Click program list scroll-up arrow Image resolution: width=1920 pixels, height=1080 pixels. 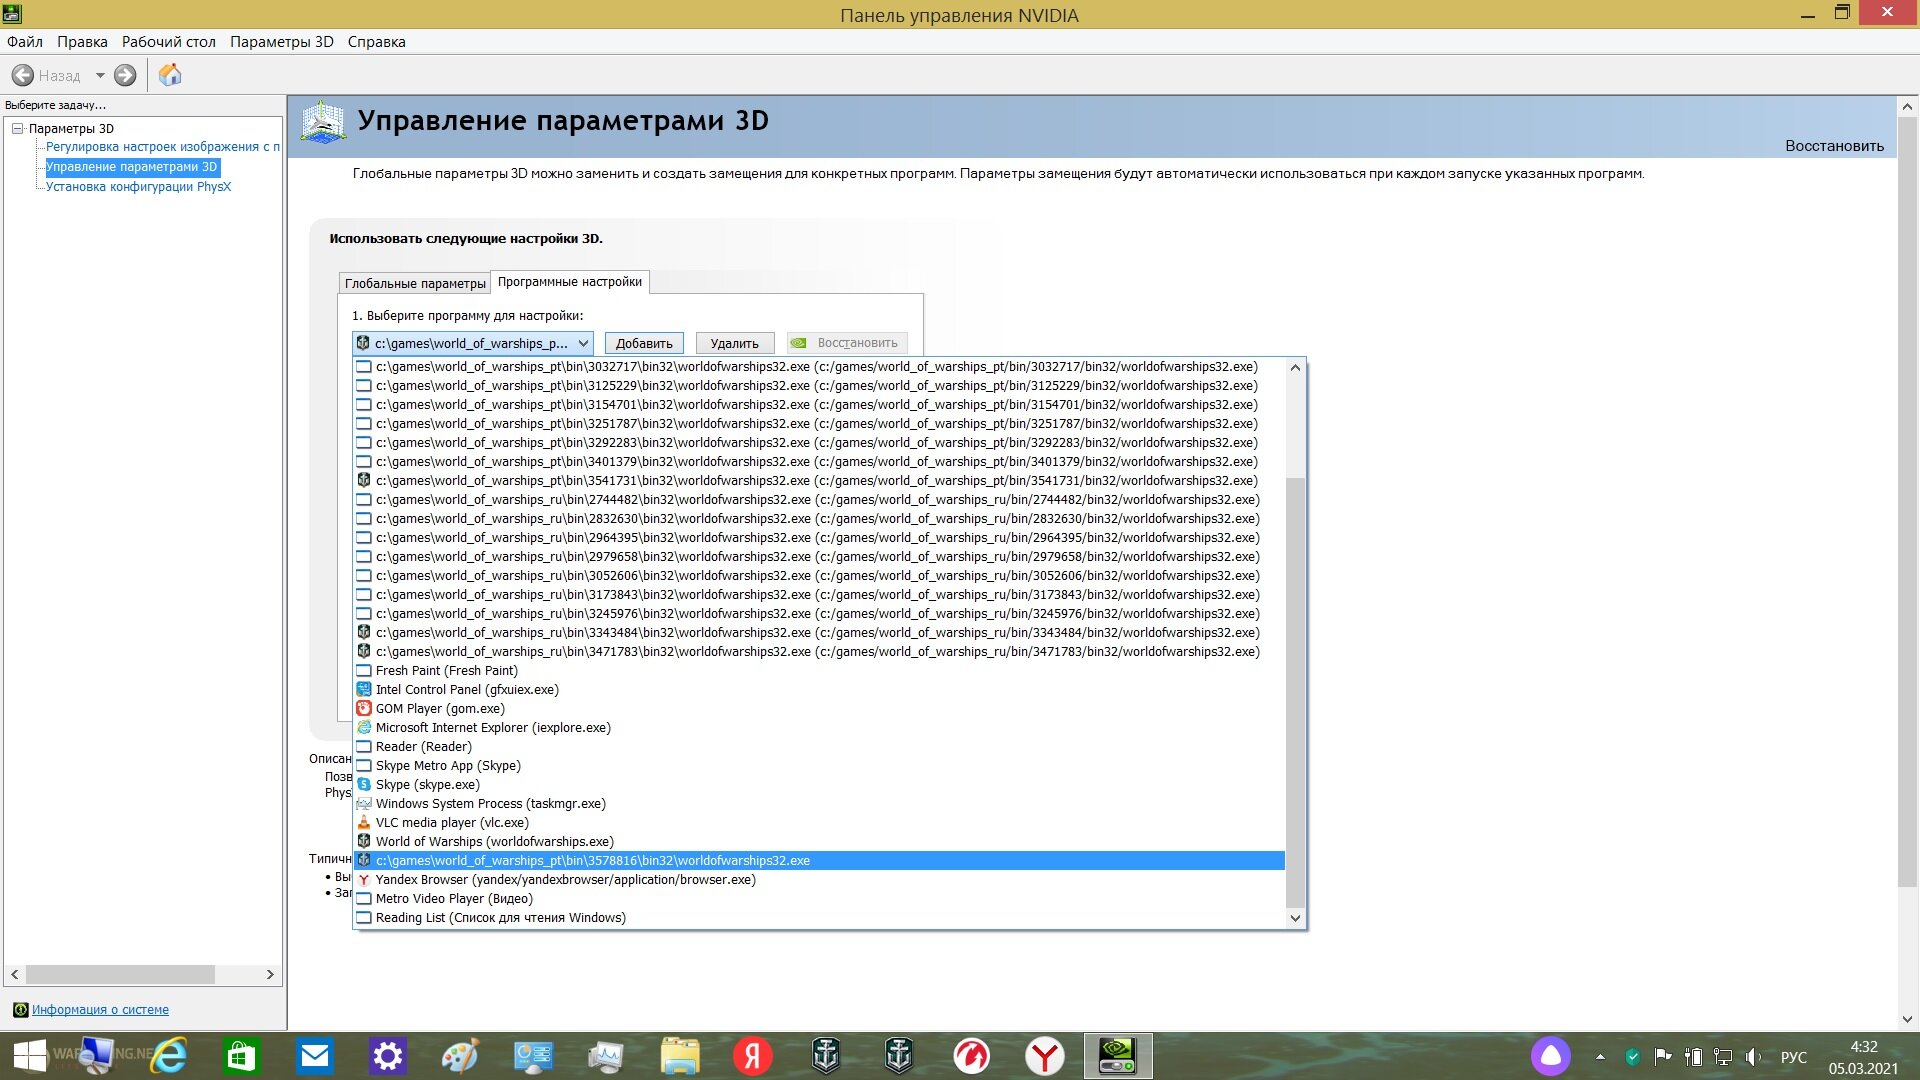click(1295, 368)
